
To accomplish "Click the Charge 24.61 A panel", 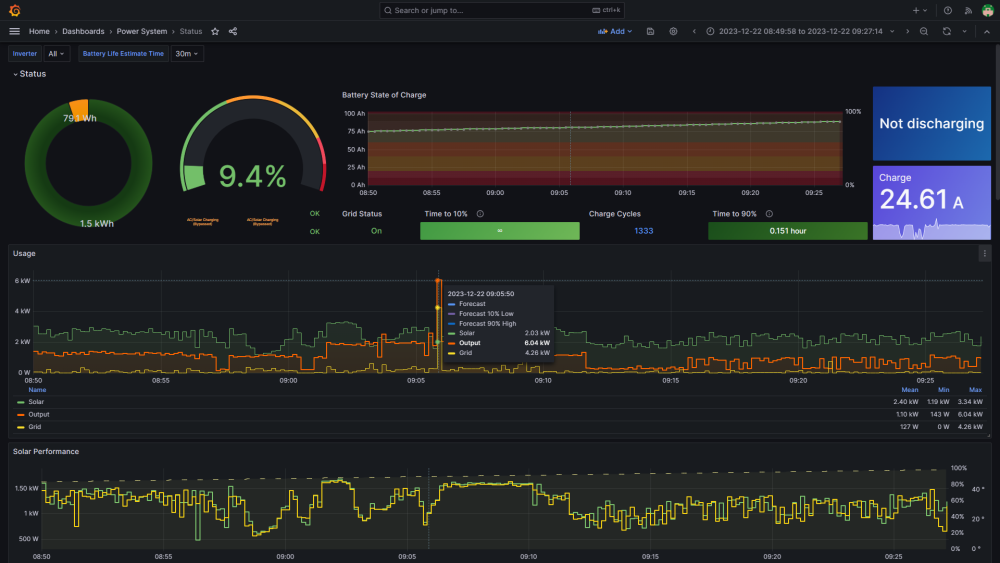I will [932, 203].
